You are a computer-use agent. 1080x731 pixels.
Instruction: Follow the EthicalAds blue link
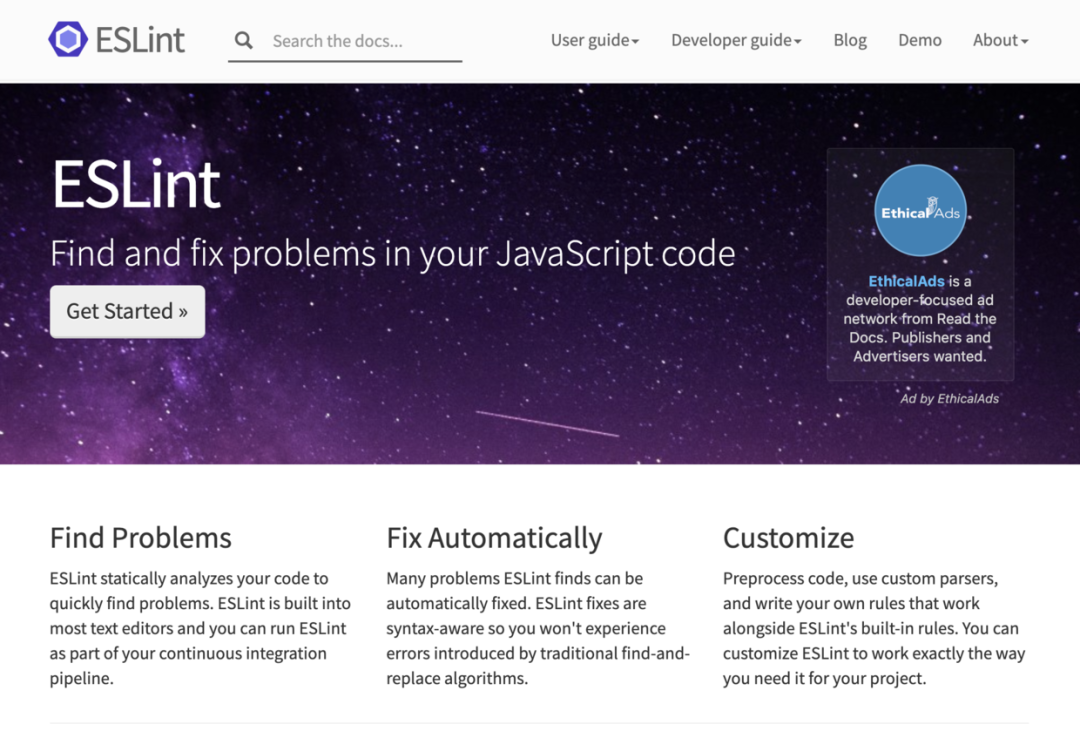[906, 281]
